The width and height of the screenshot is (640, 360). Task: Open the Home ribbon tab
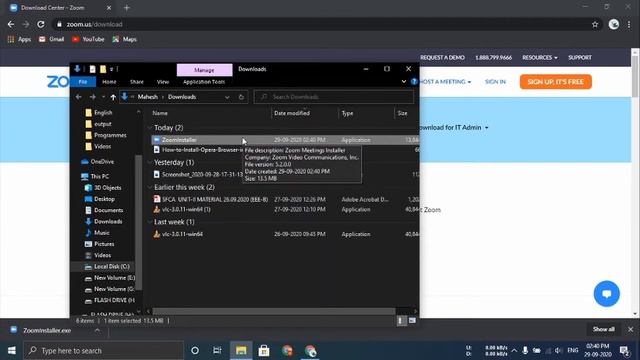click(x=109, y=82)
